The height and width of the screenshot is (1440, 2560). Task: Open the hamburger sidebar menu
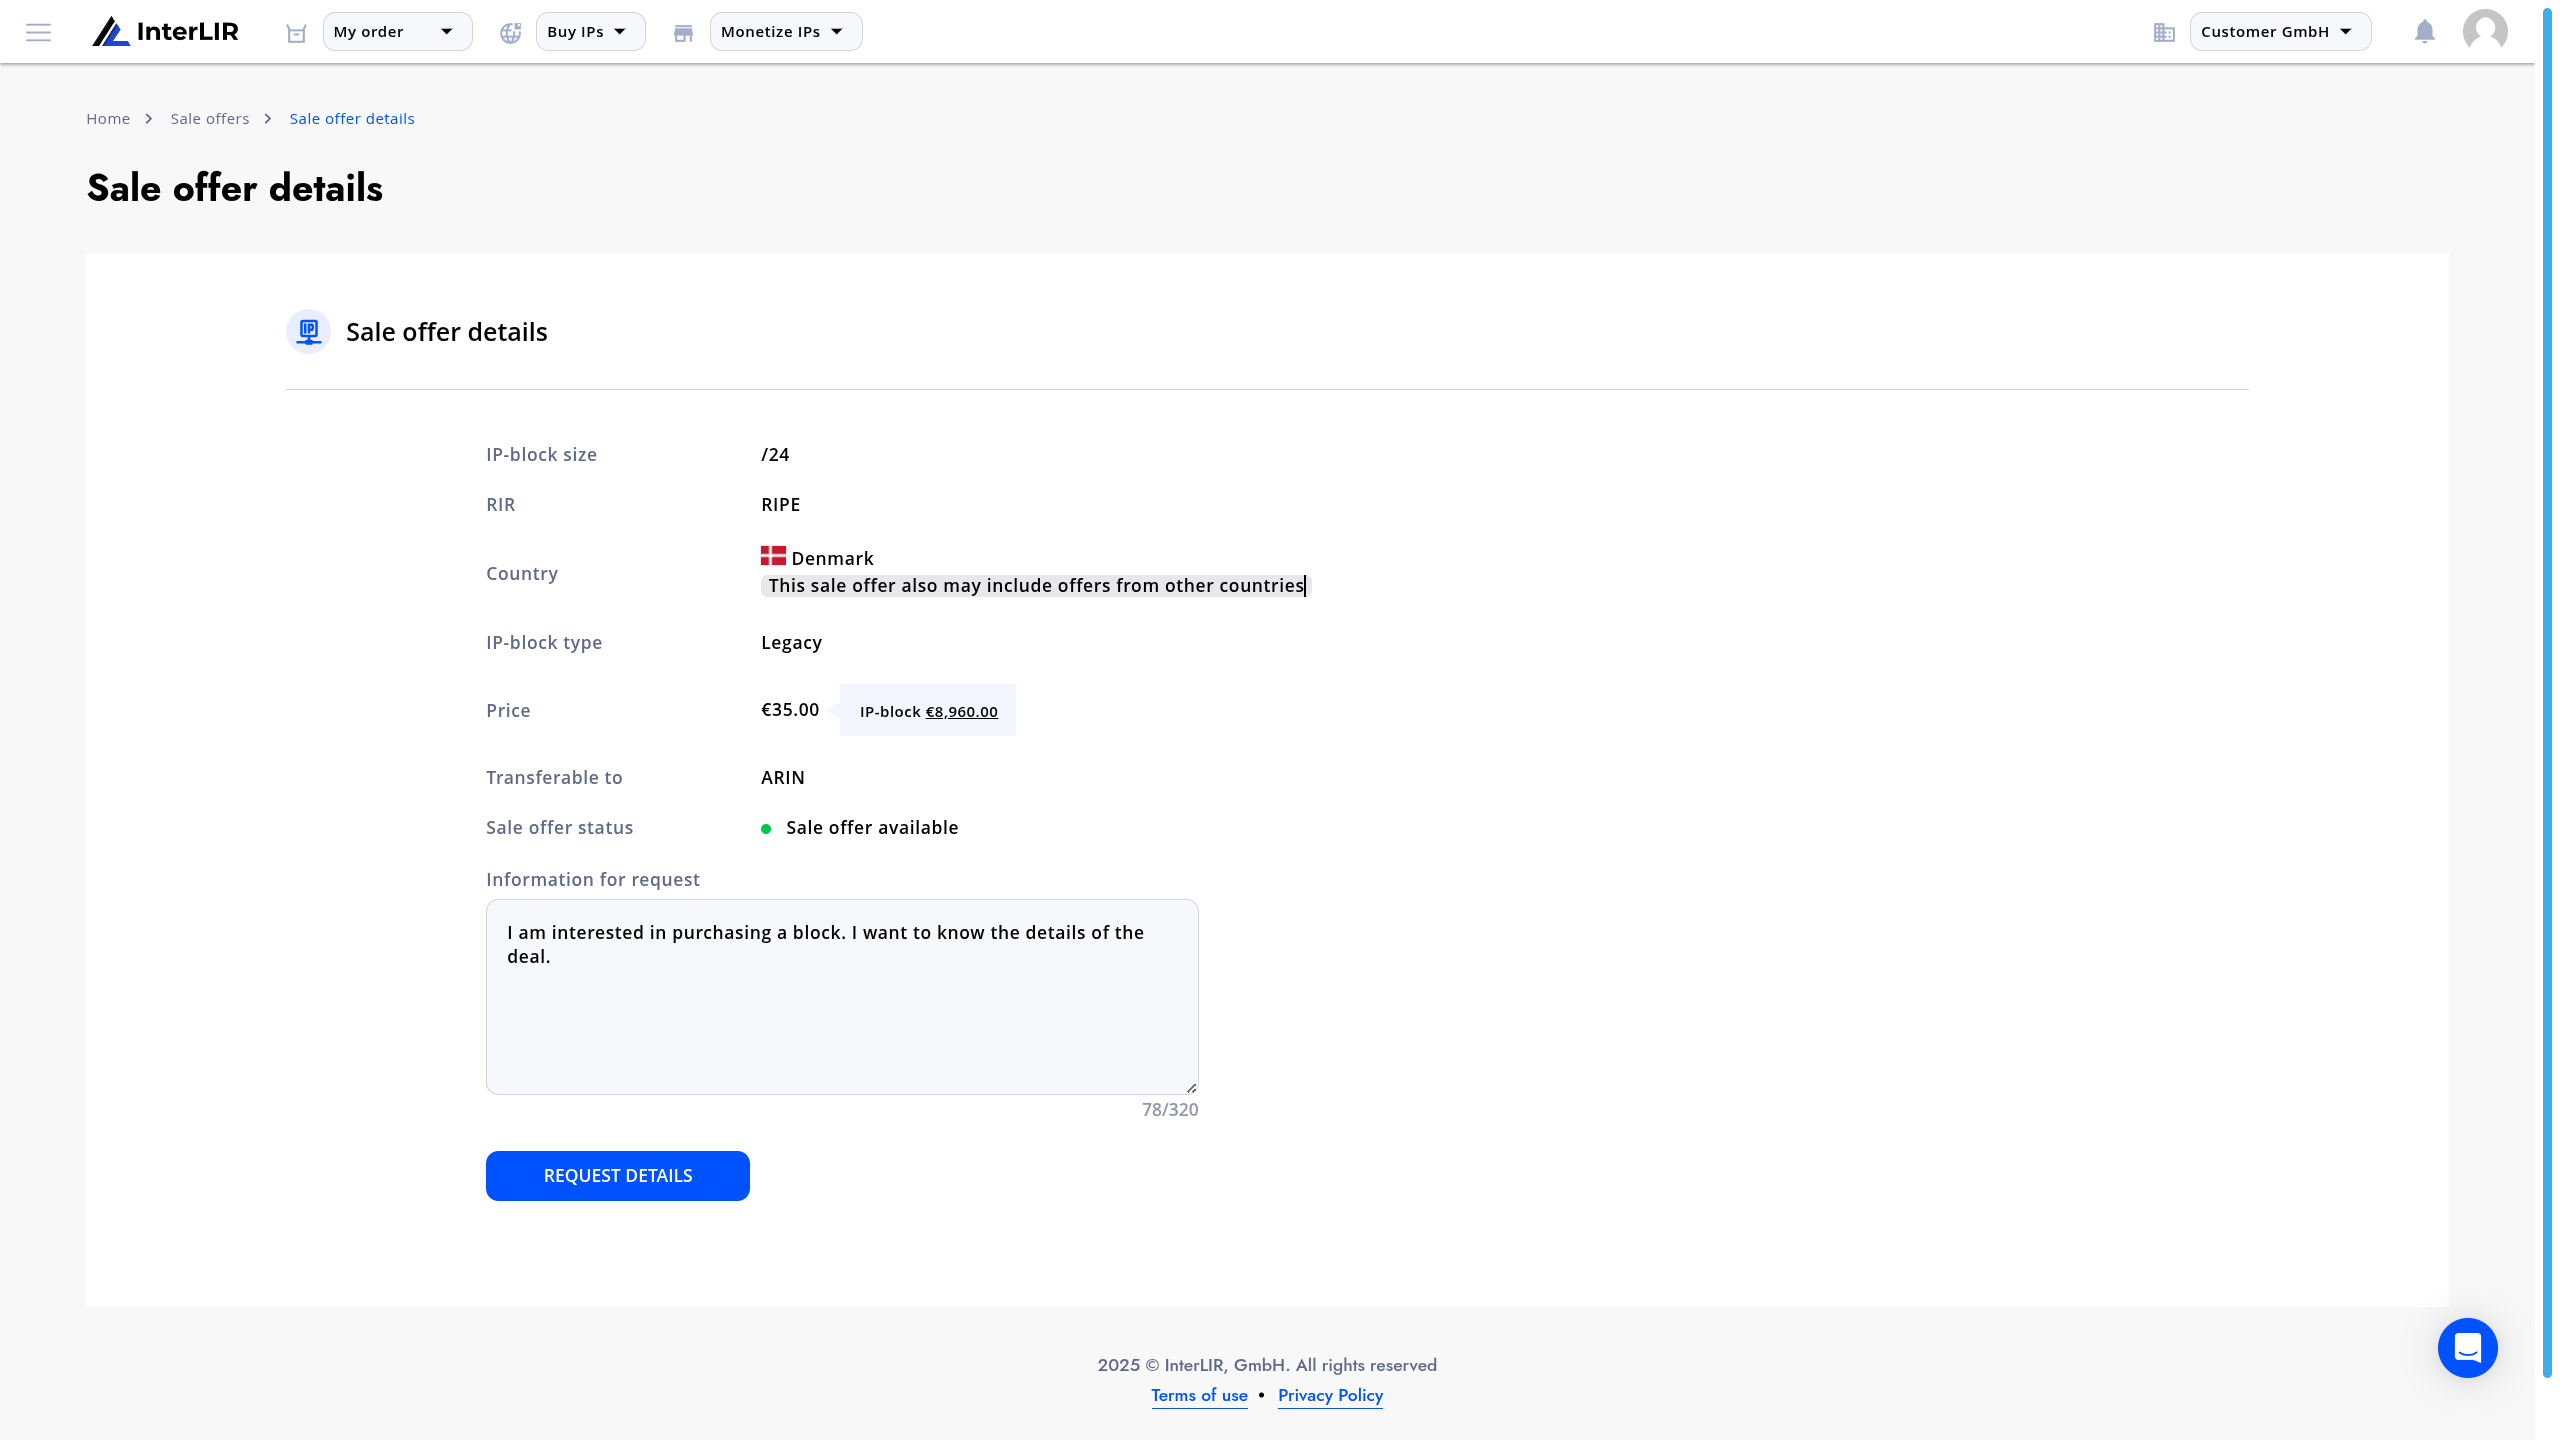(x=38, y=32)
